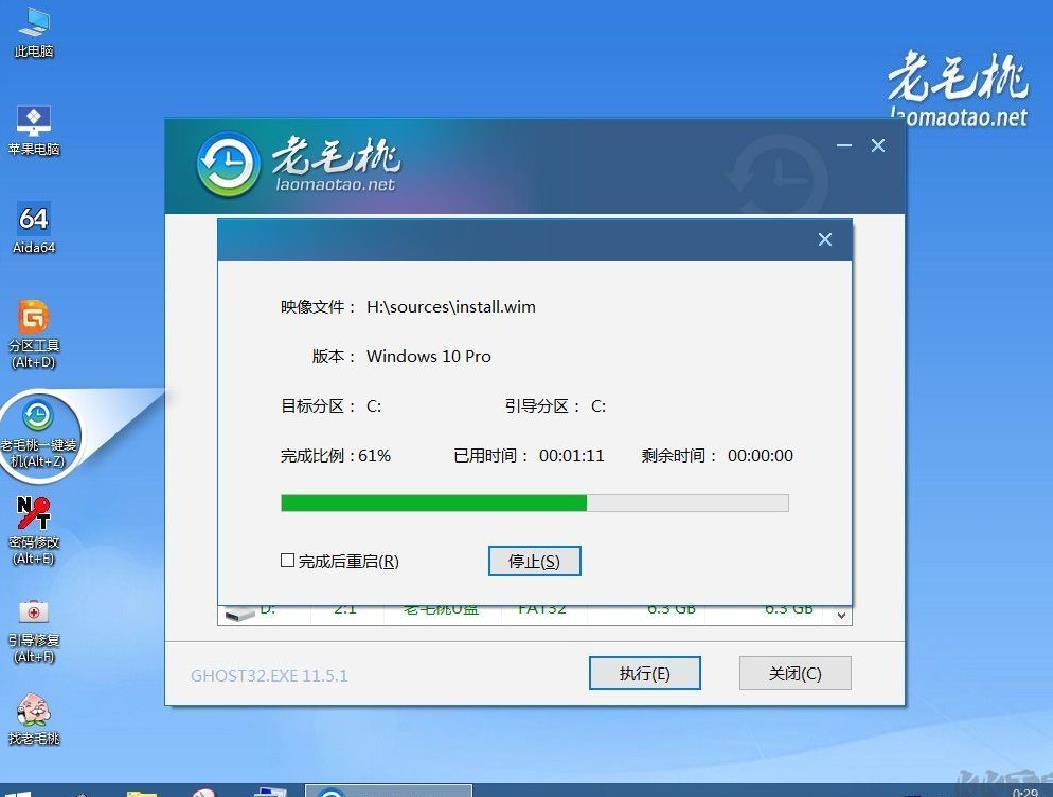
Task: Open the folder icon on the taskbar
Action: tap(142, 793)
